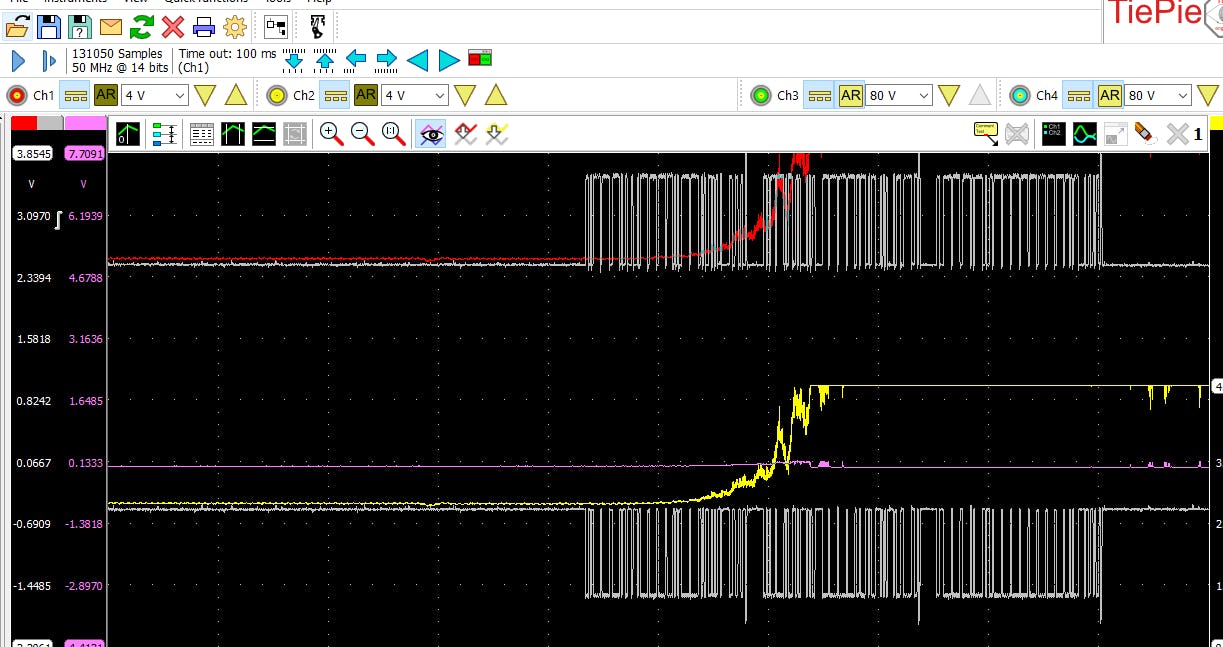Click the green refresh arrows icon
The image size is (1223, 647).
(x=142, y=27)
